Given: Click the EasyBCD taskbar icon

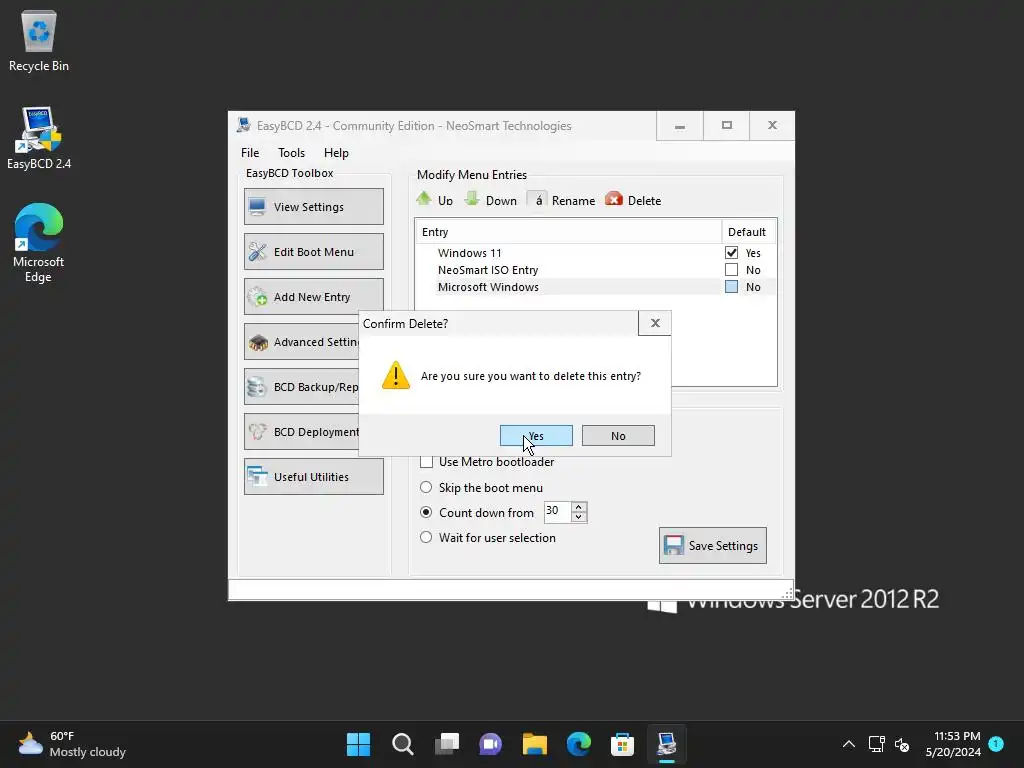Looking at the screenshot, I should coord(667,744).
